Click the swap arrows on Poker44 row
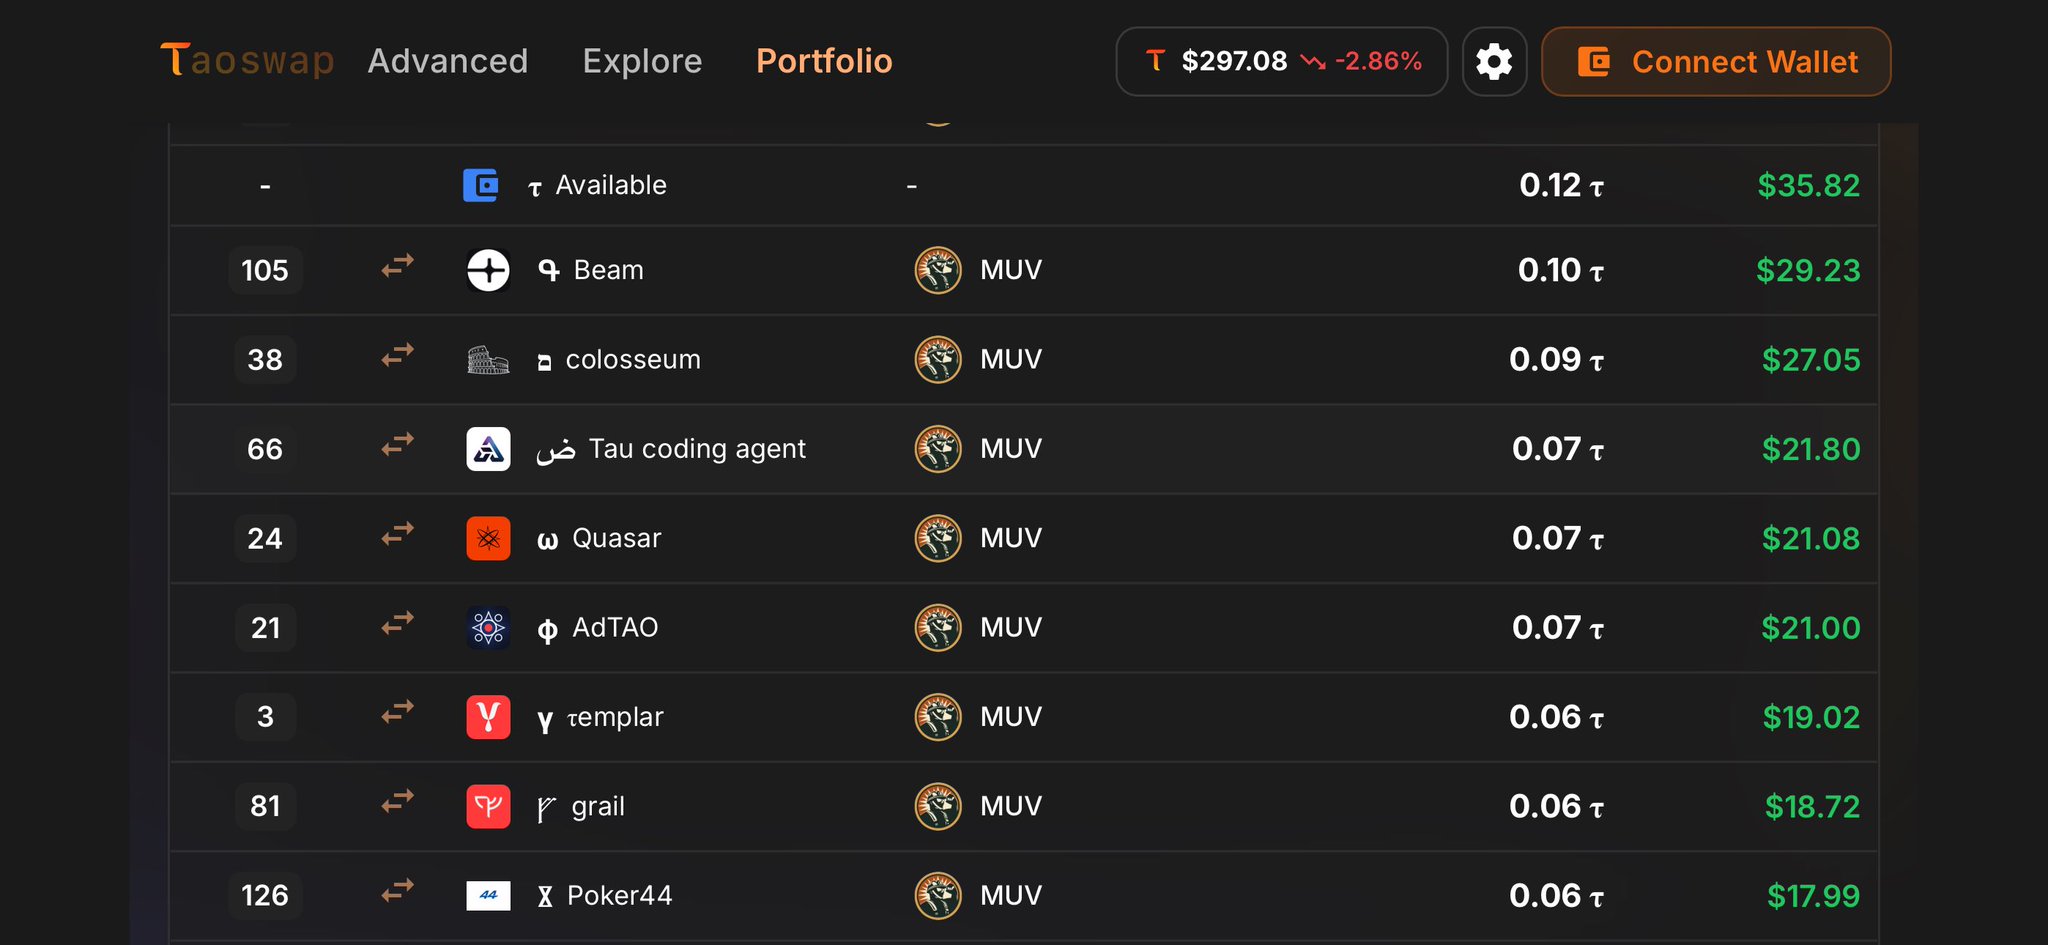This screenshot has height=945, width=2048. pos(398,890)
